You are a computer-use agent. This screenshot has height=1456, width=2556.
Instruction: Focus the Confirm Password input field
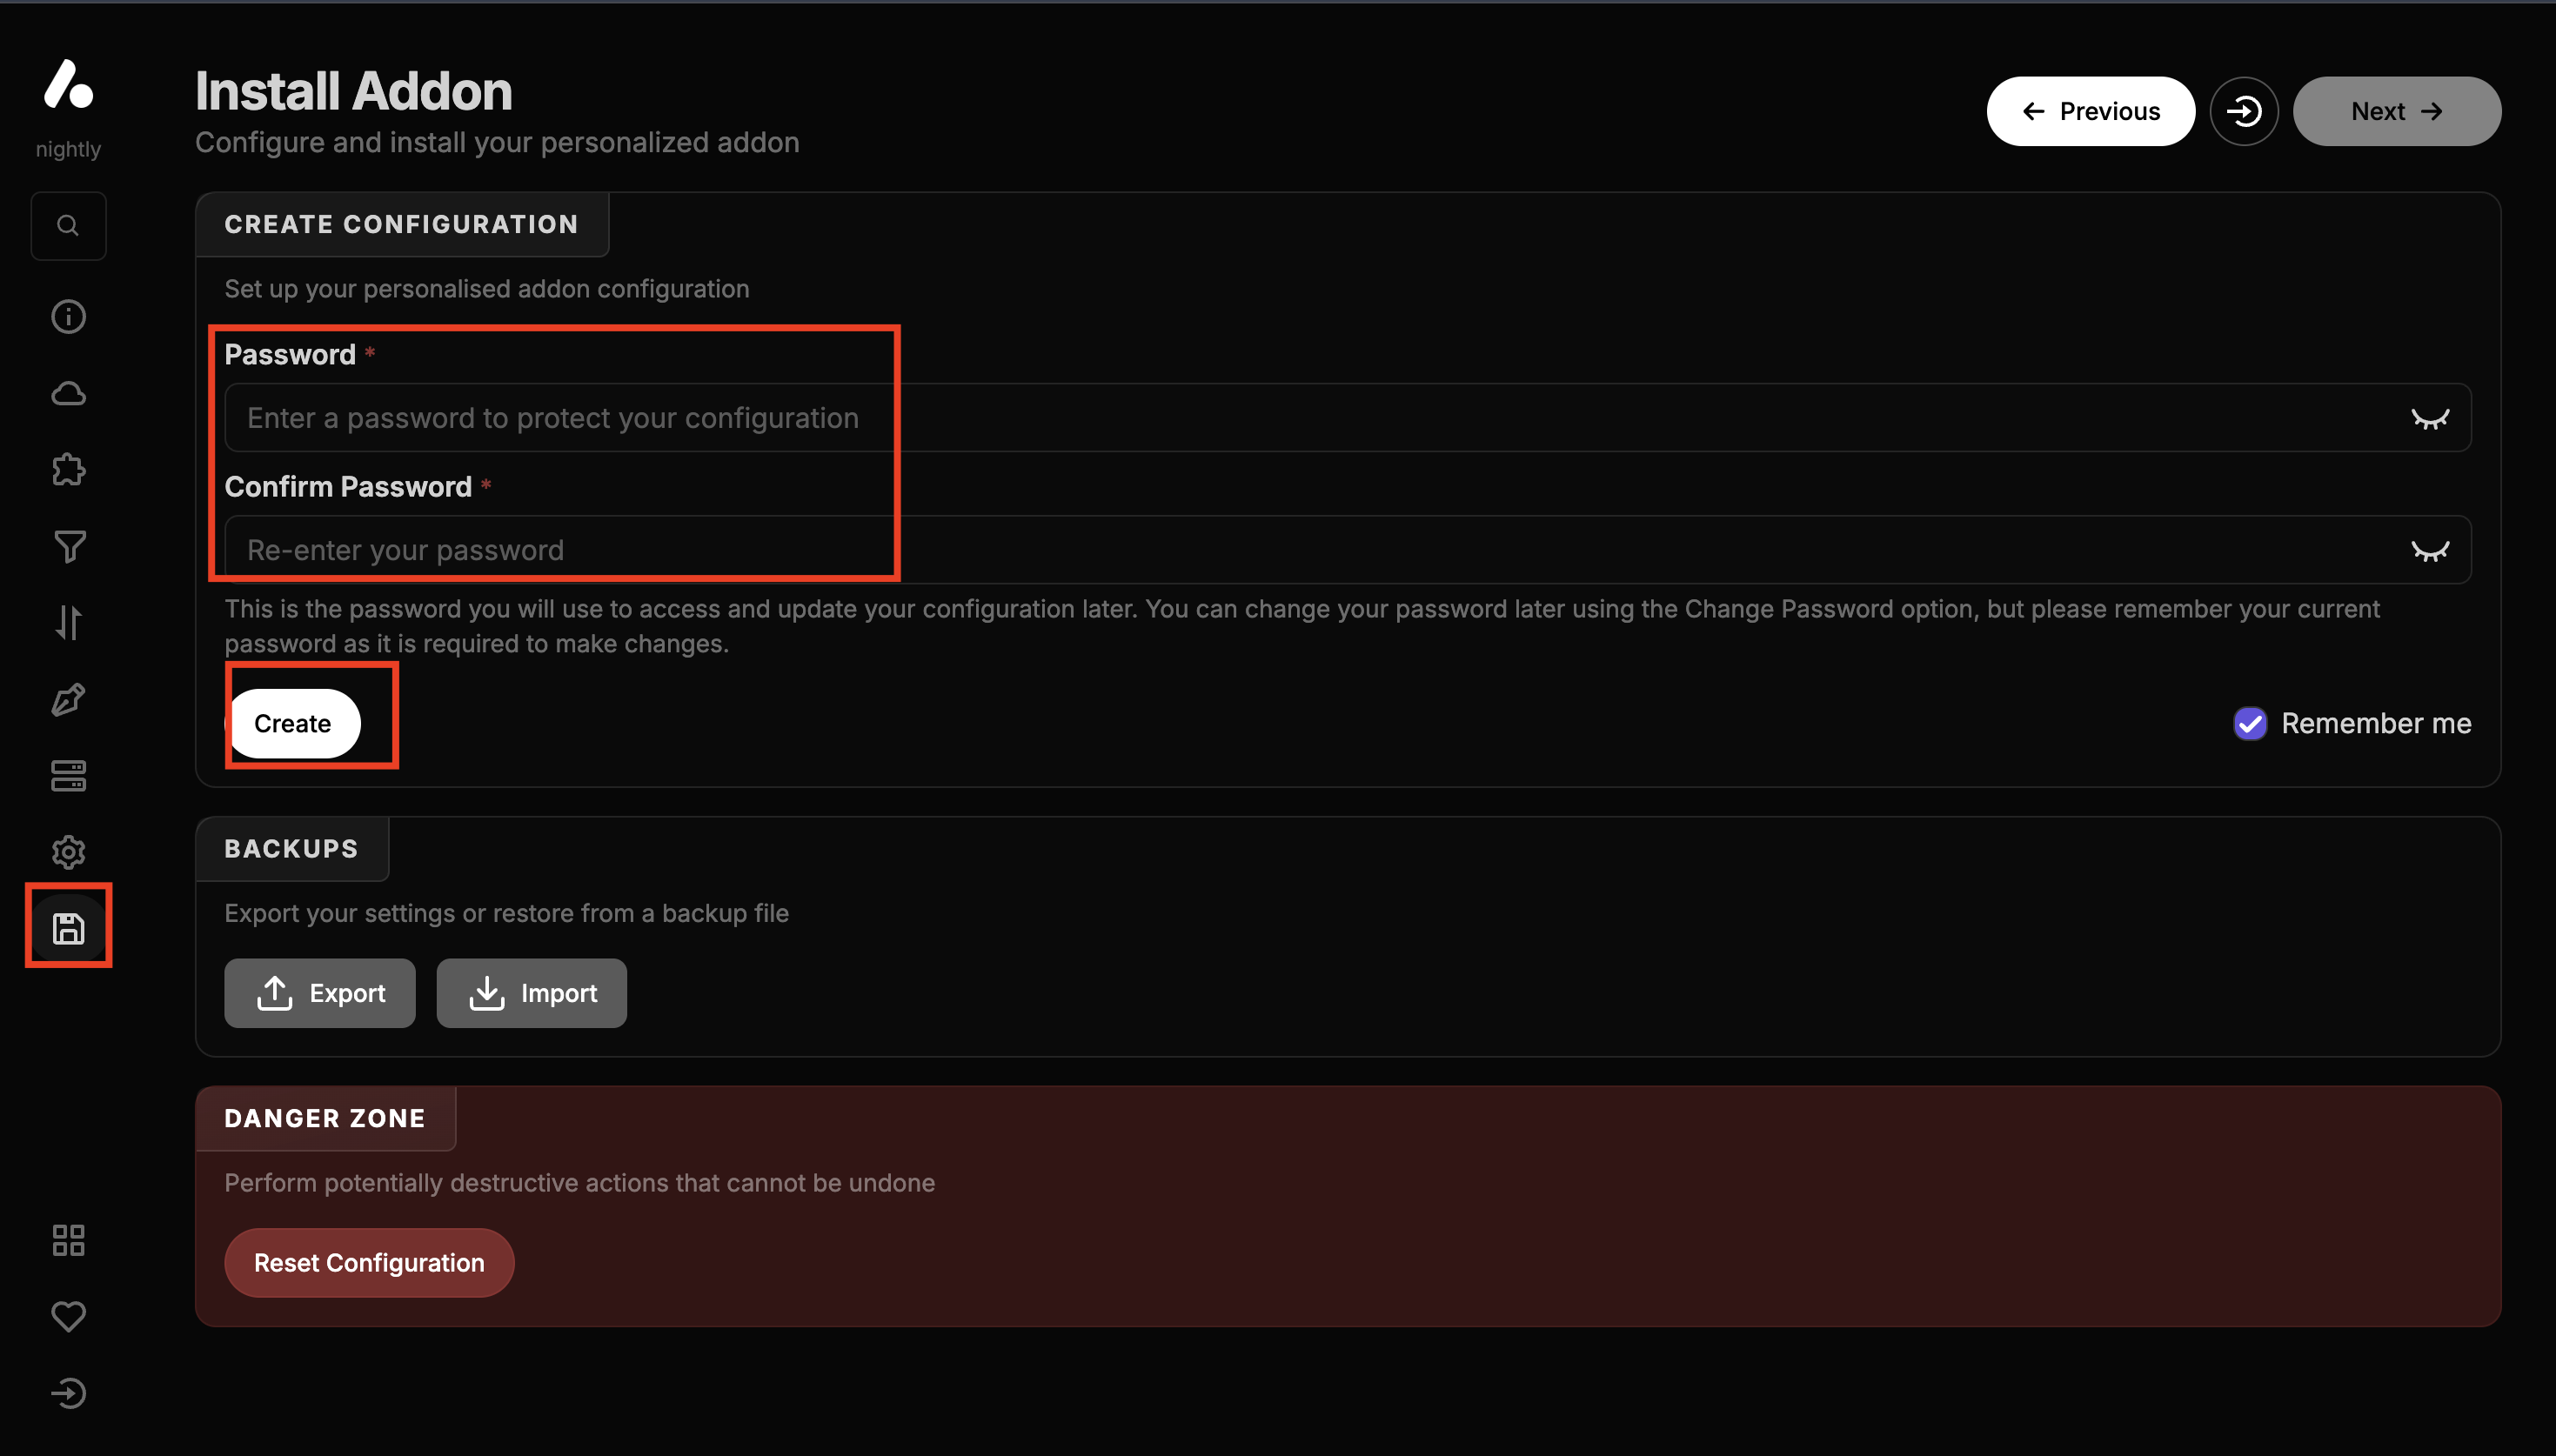point(1348,550)
